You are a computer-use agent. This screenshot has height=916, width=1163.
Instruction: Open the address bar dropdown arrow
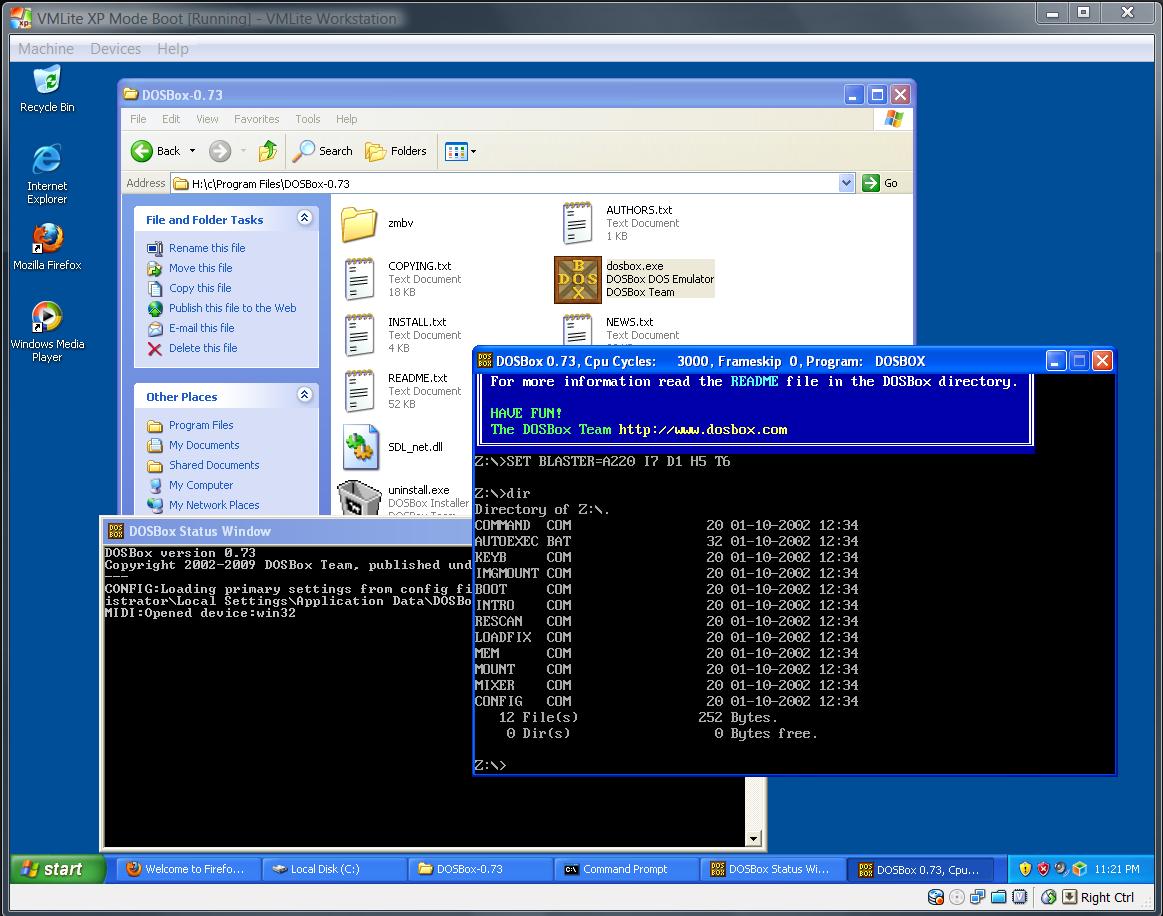[846, 183]
